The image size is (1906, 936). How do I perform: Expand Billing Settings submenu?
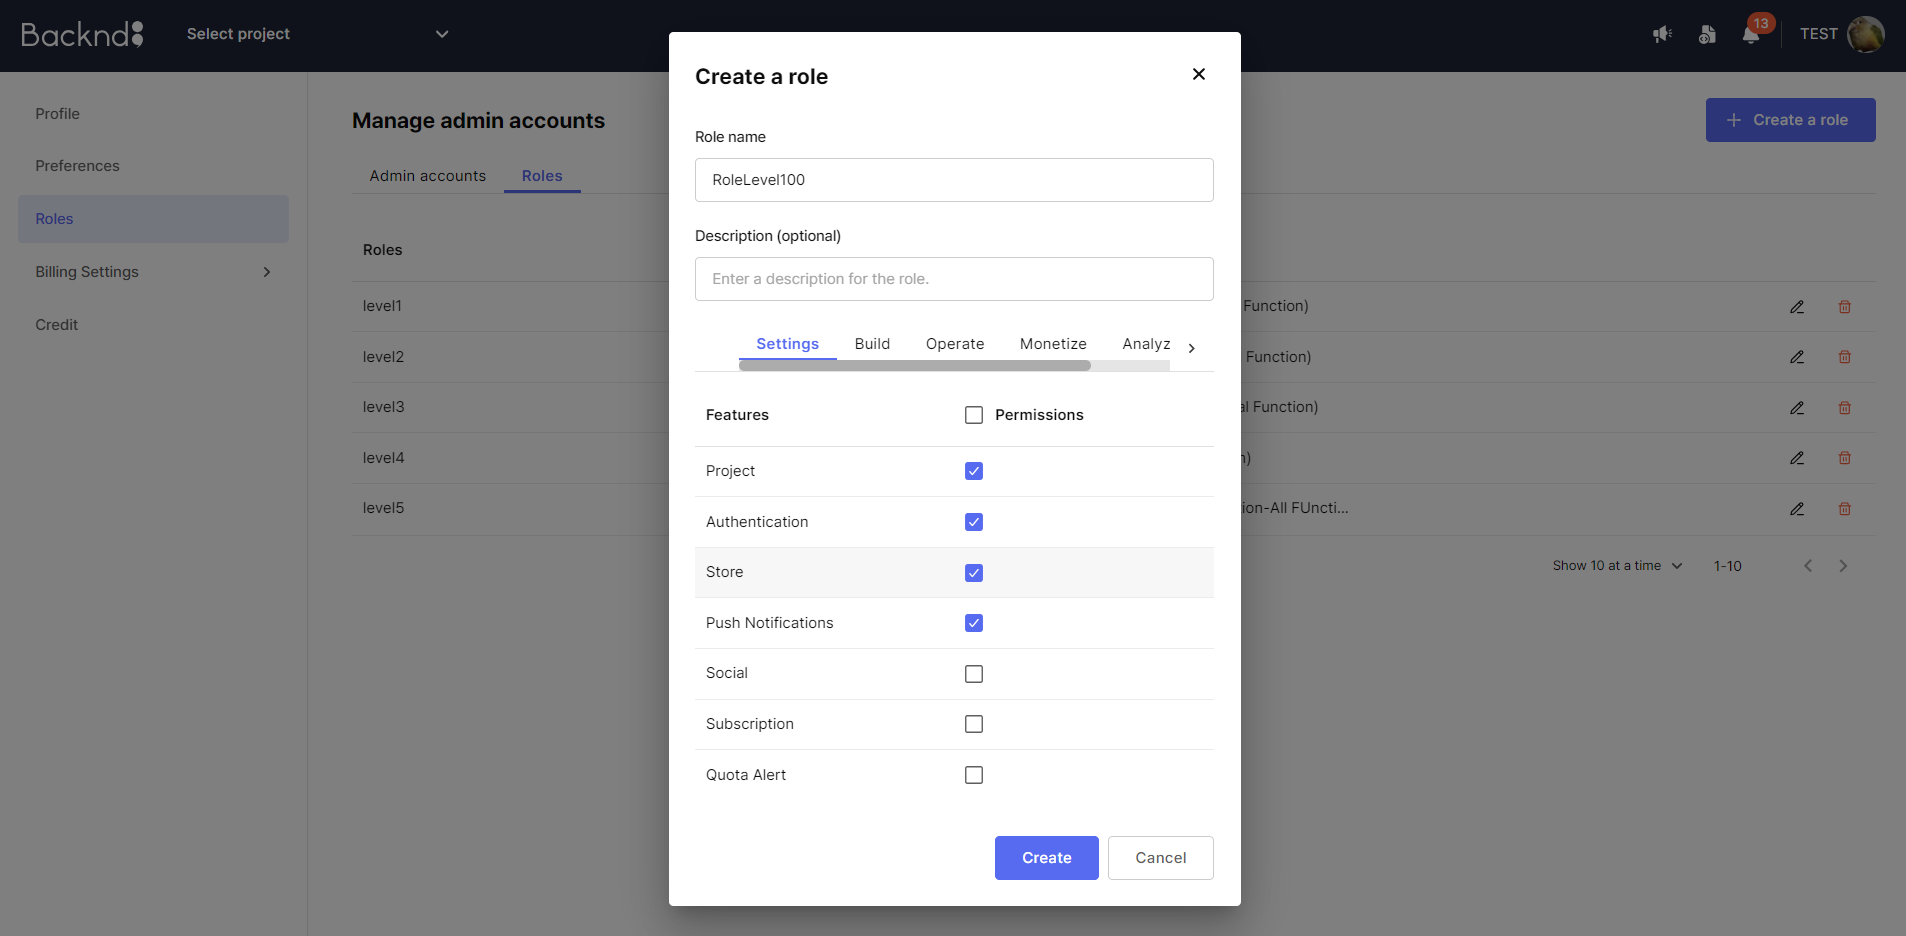click(x=266, y=272)
